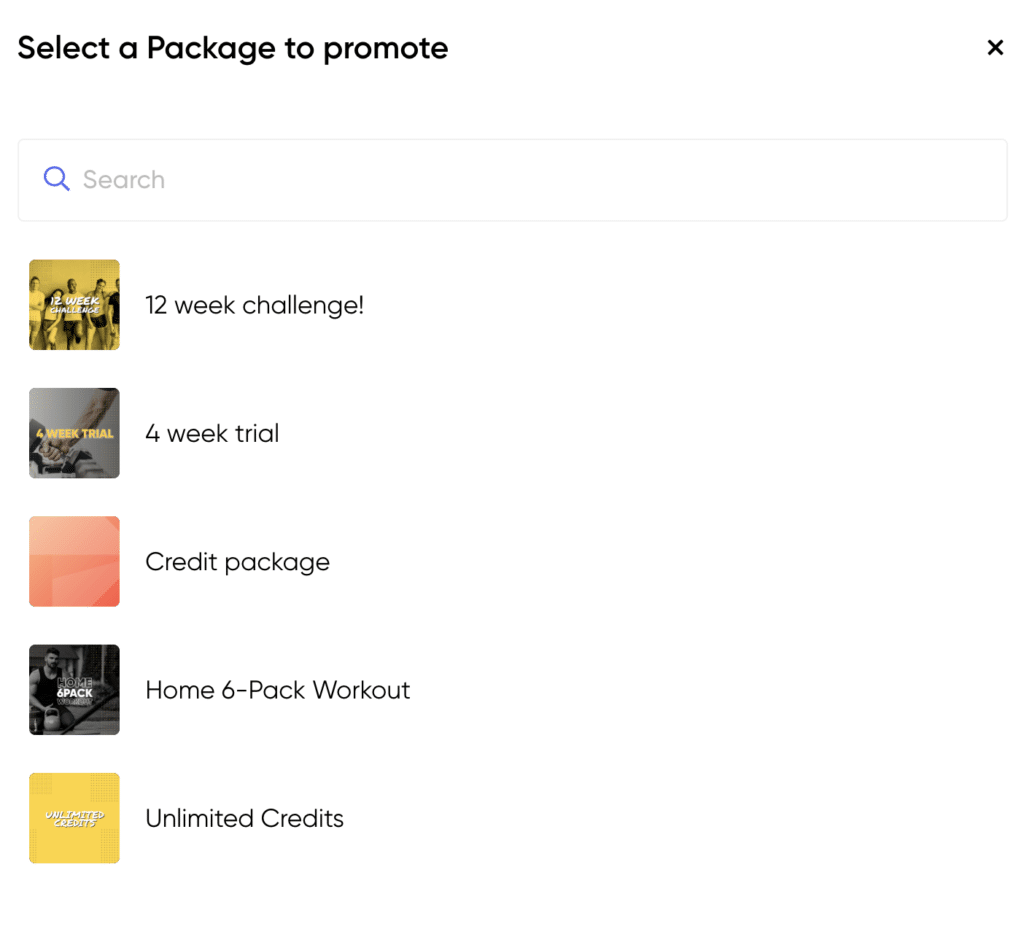
Task: Click "12 WEEK CHALLENGE" text on group photo
Action: [x=74, y=304]
